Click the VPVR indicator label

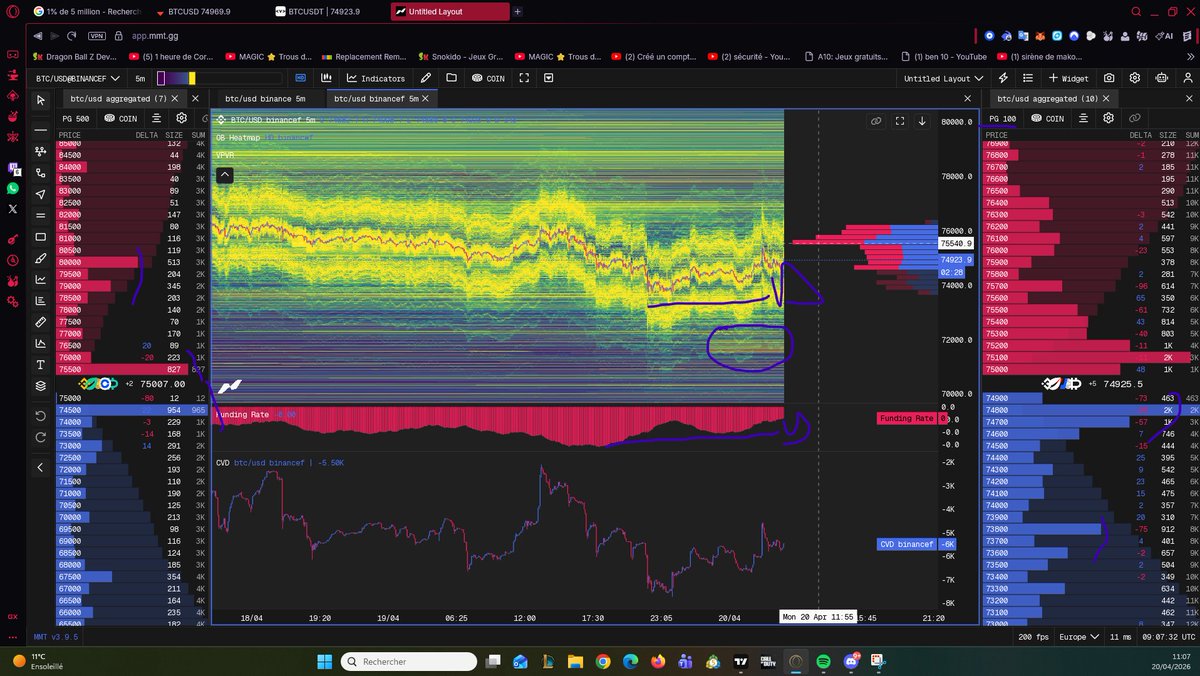point(227,155)
